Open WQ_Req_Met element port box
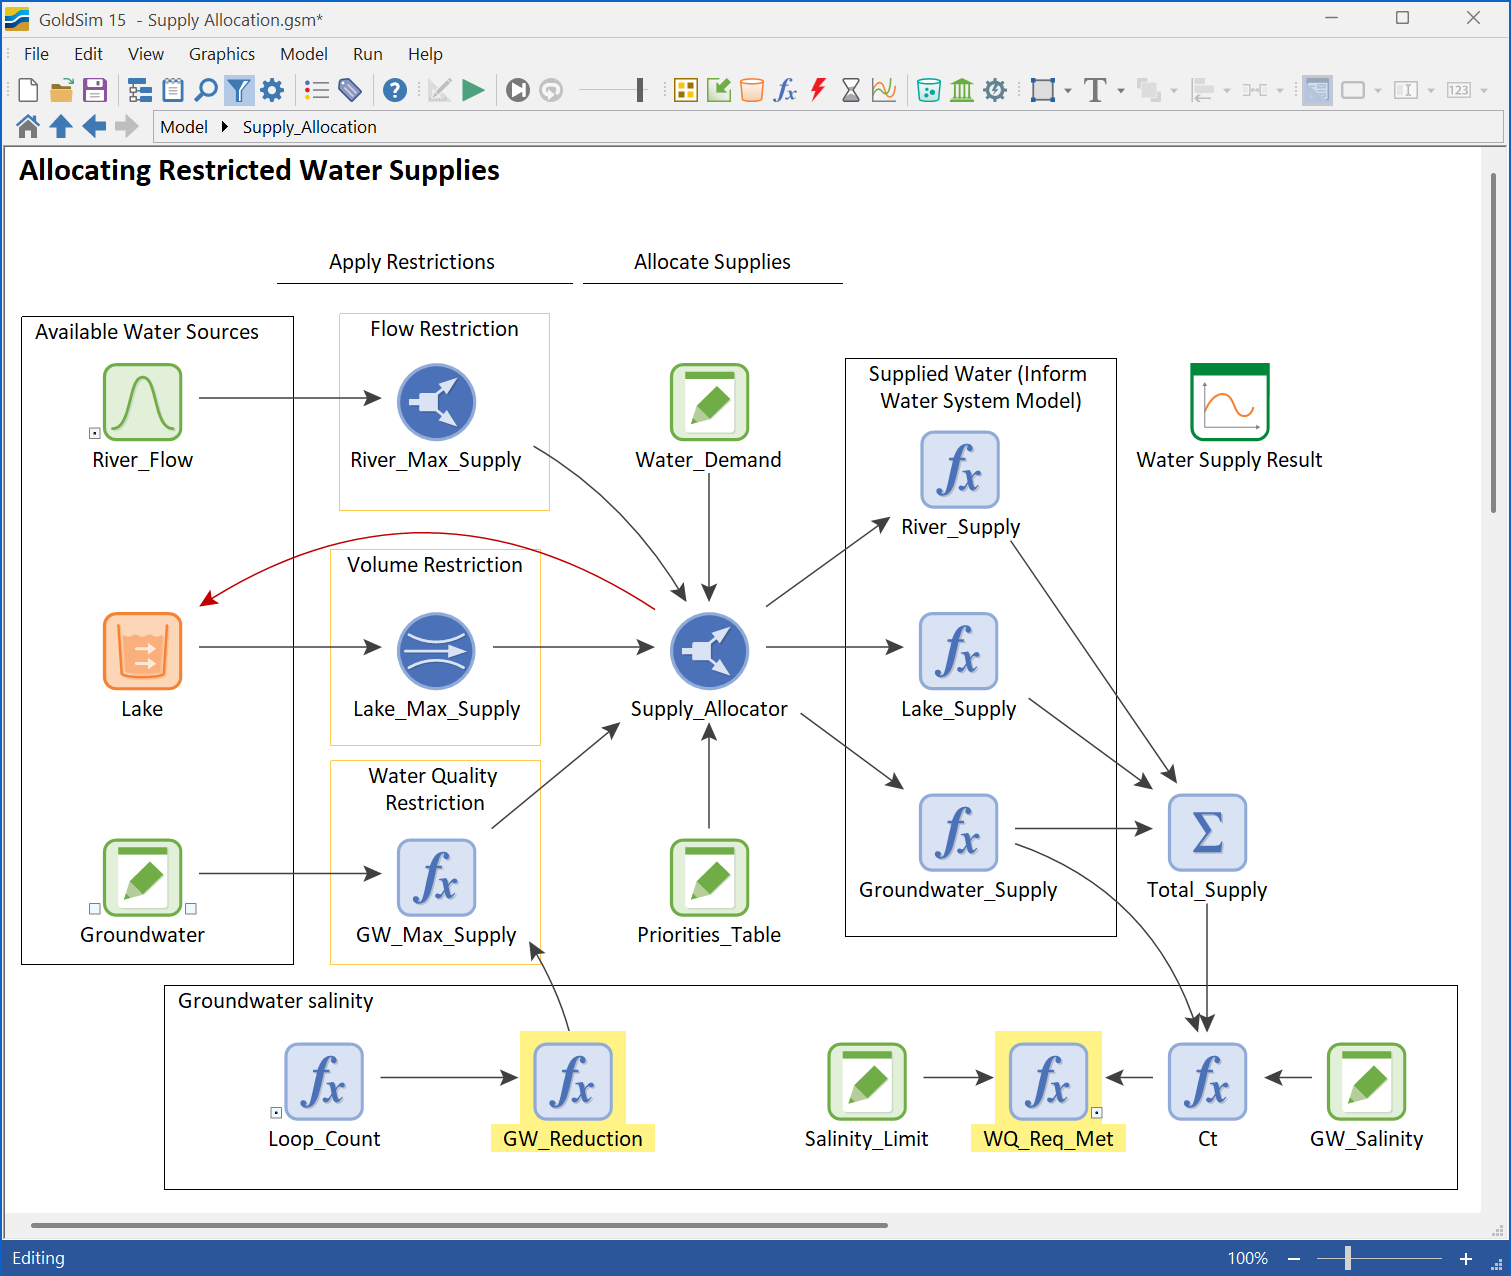 [1097, 1112]
